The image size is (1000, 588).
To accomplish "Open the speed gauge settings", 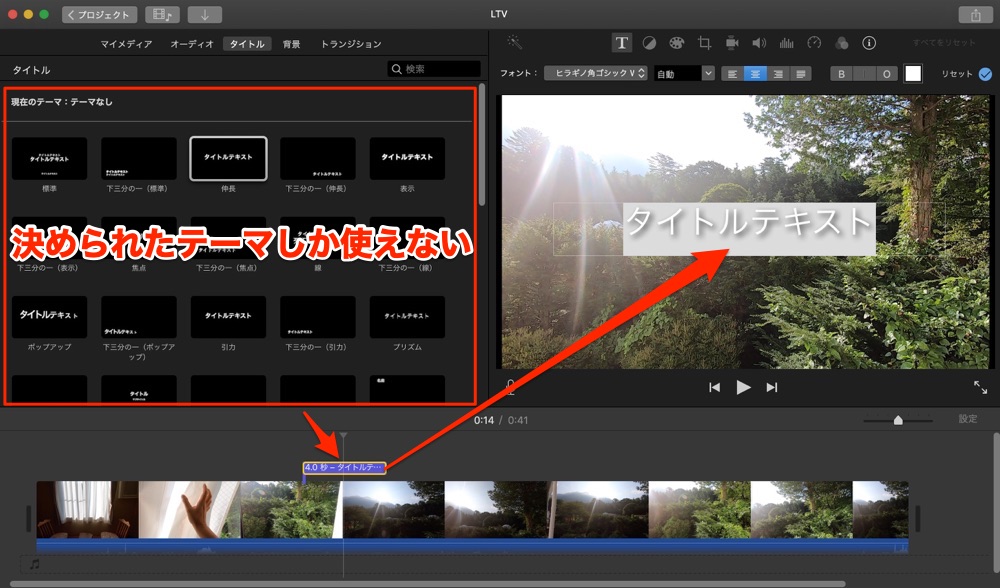I will pyautogui.click(x=814, y=43).
